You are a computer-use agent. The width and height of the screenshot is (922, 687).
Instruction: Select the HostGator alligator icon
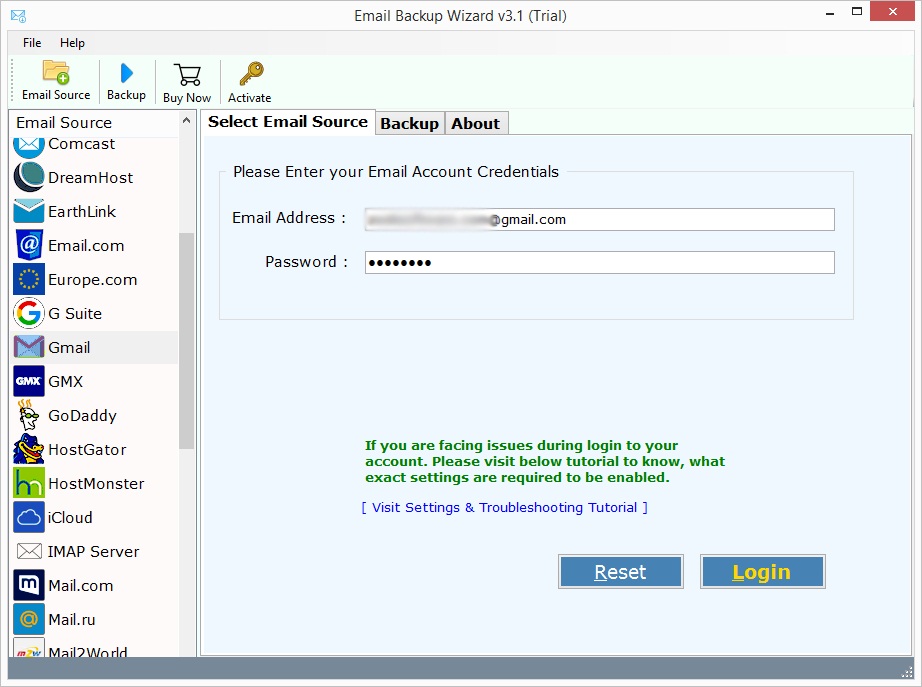tap(29, 449)
